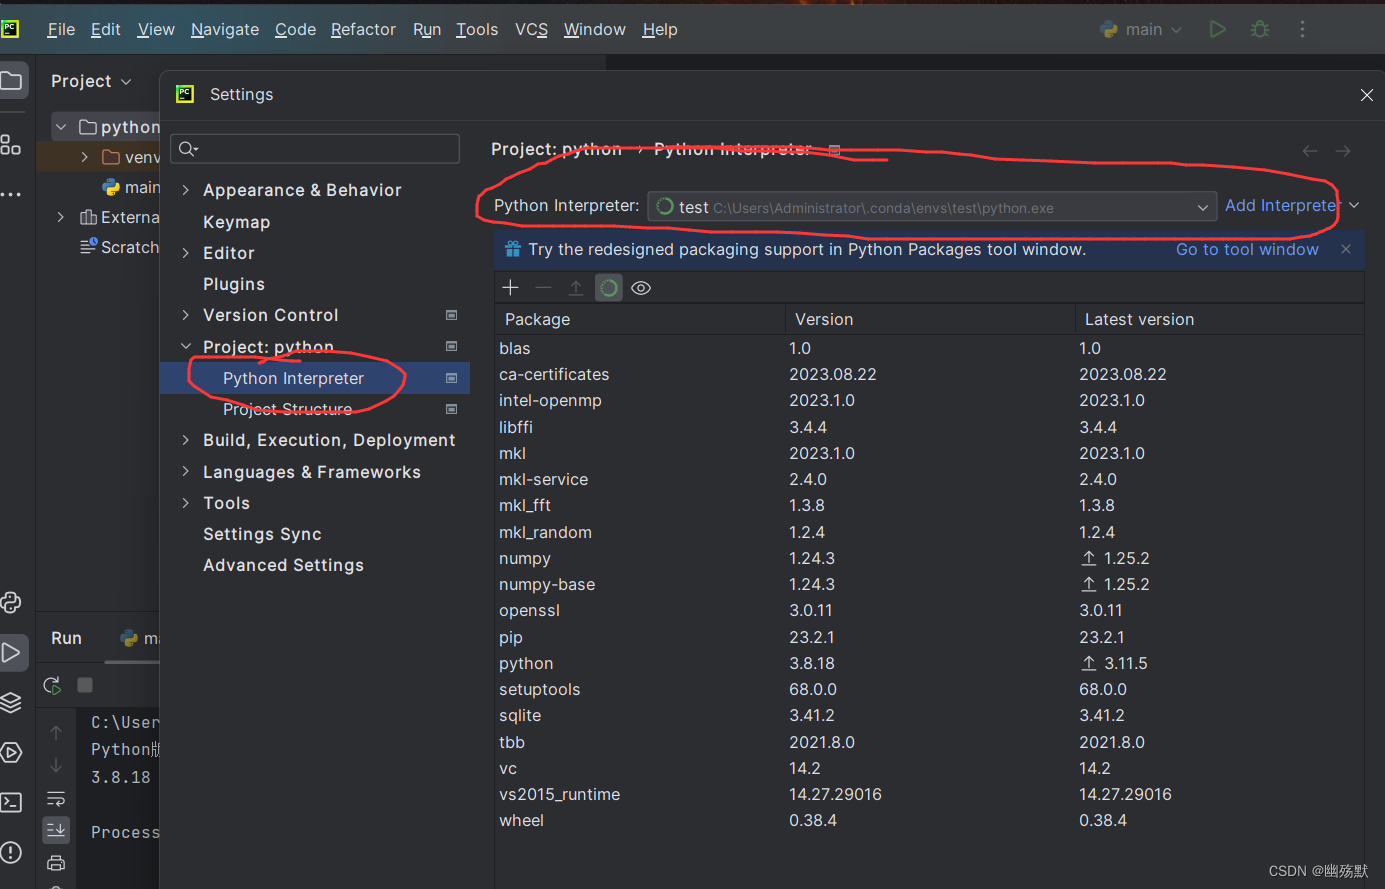Viewport: 1385px width, 889px height.
Task: Click the Go to tool window link
Action: [1247, 249]
